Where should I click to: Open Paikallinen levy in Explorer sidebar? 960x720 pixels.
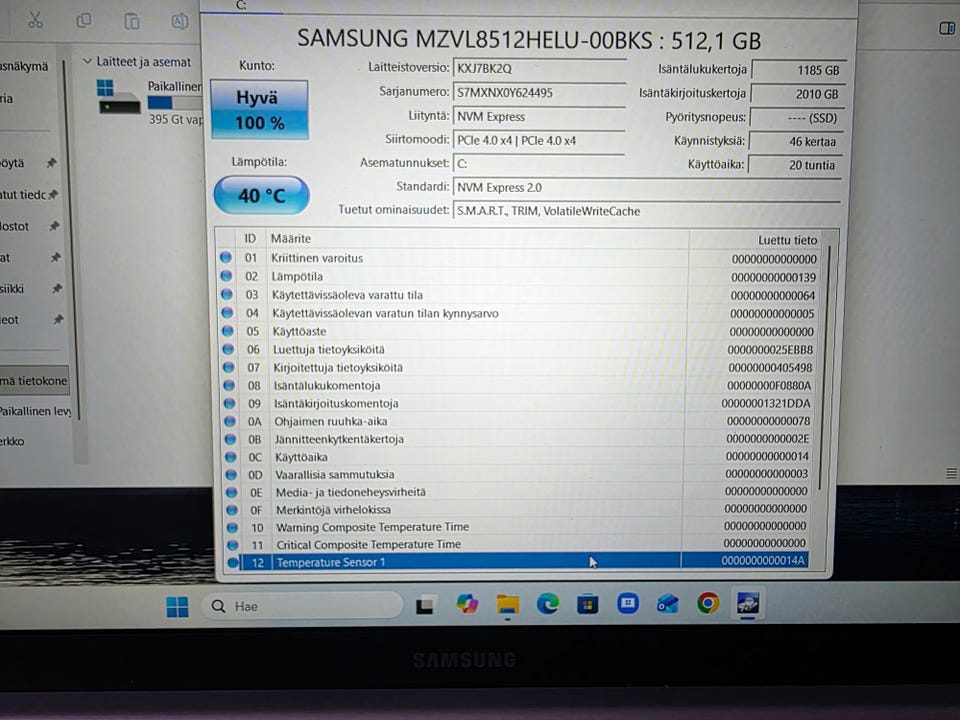pyautogui.click(x=35, y=411)
